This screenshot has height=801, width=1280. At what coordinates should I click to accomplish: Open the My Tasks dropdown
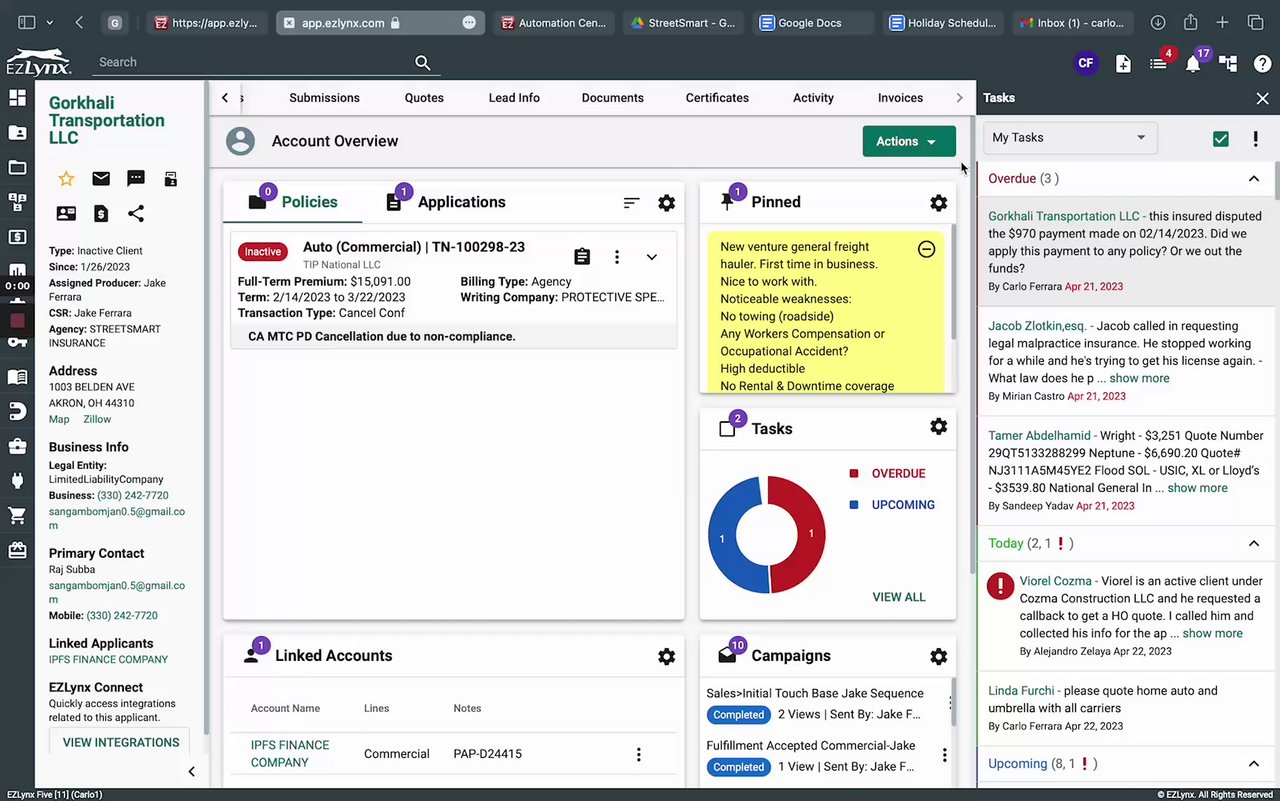pyautogui.click(x=1070, y=138)
